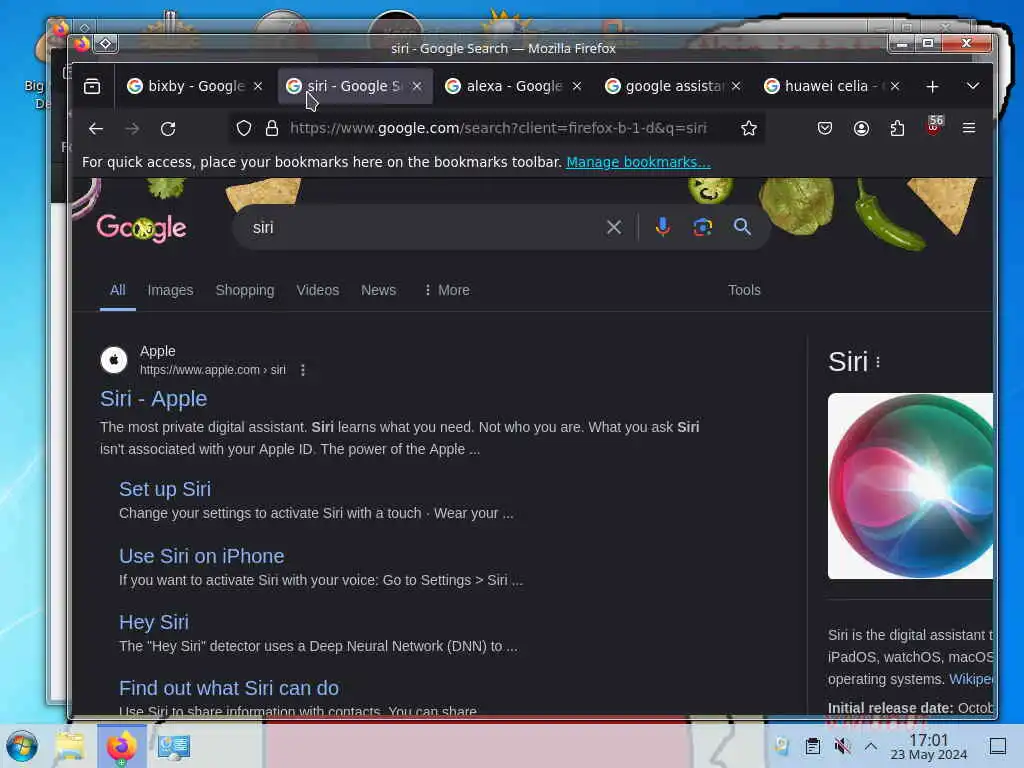Open Siri - Apple result
This screenshot has height=768, width=1024.
[153, 398]
